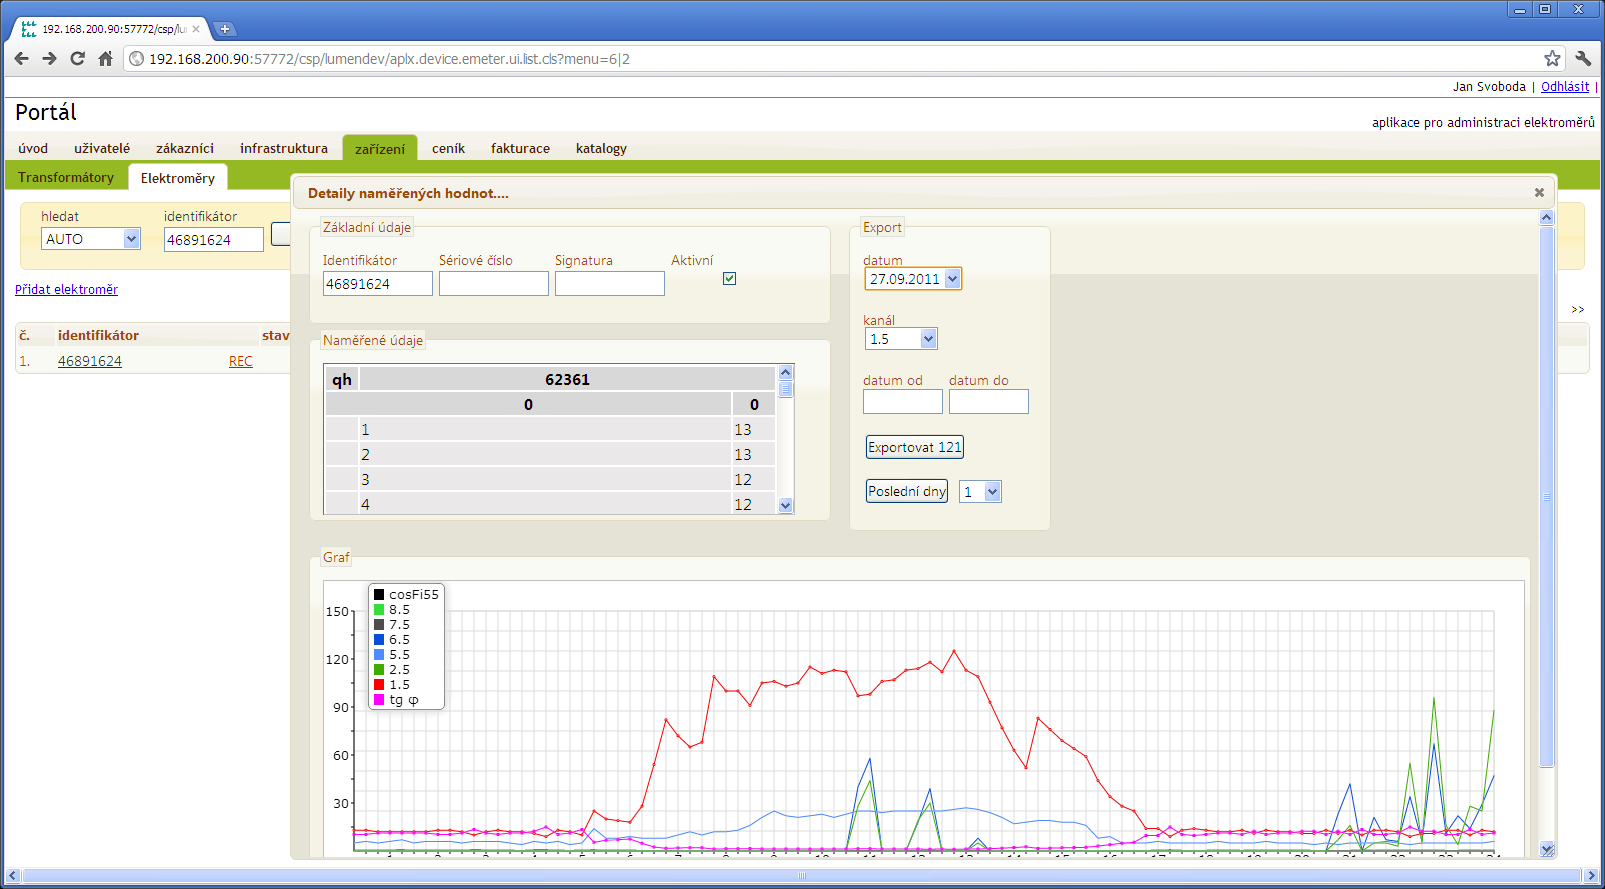This screenshot has width=1605, height=889.
Task: Go back to the previous page
Action: 22,59
